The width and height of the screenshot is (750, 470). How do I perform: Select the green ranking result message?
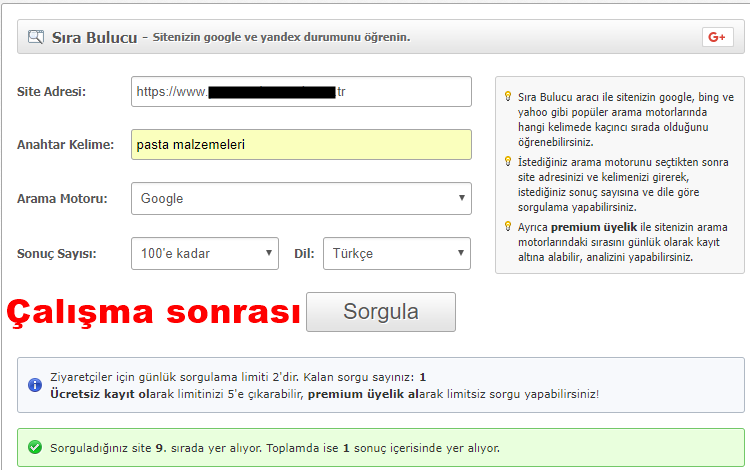tap(275, 447)
